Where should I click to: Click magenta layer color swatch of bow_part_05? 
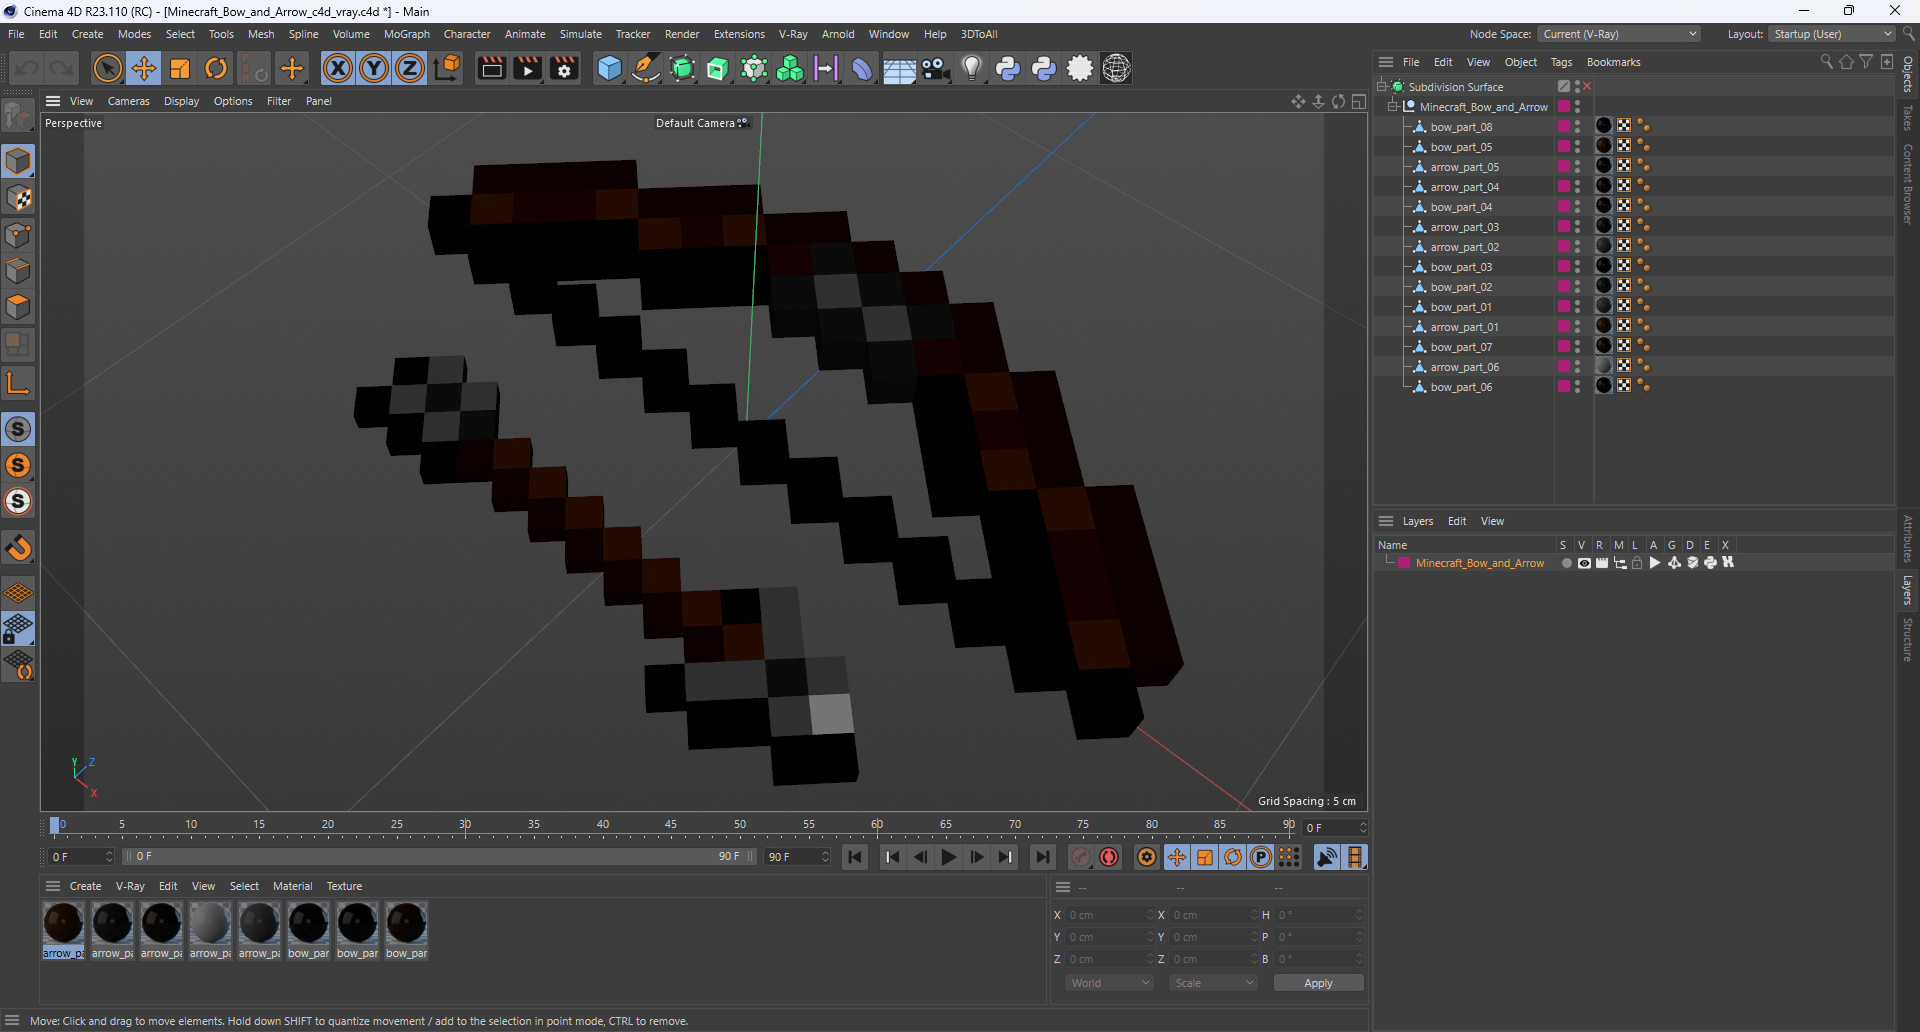tap(1564, 146)
